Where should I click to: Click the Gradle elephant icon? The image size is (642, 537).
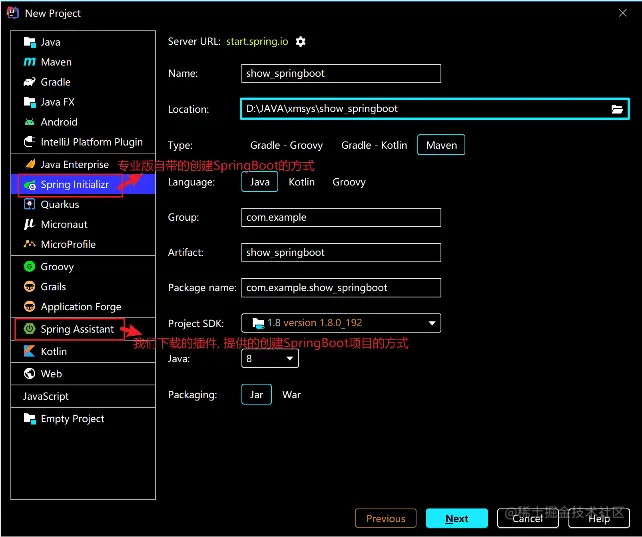[29, 82]
